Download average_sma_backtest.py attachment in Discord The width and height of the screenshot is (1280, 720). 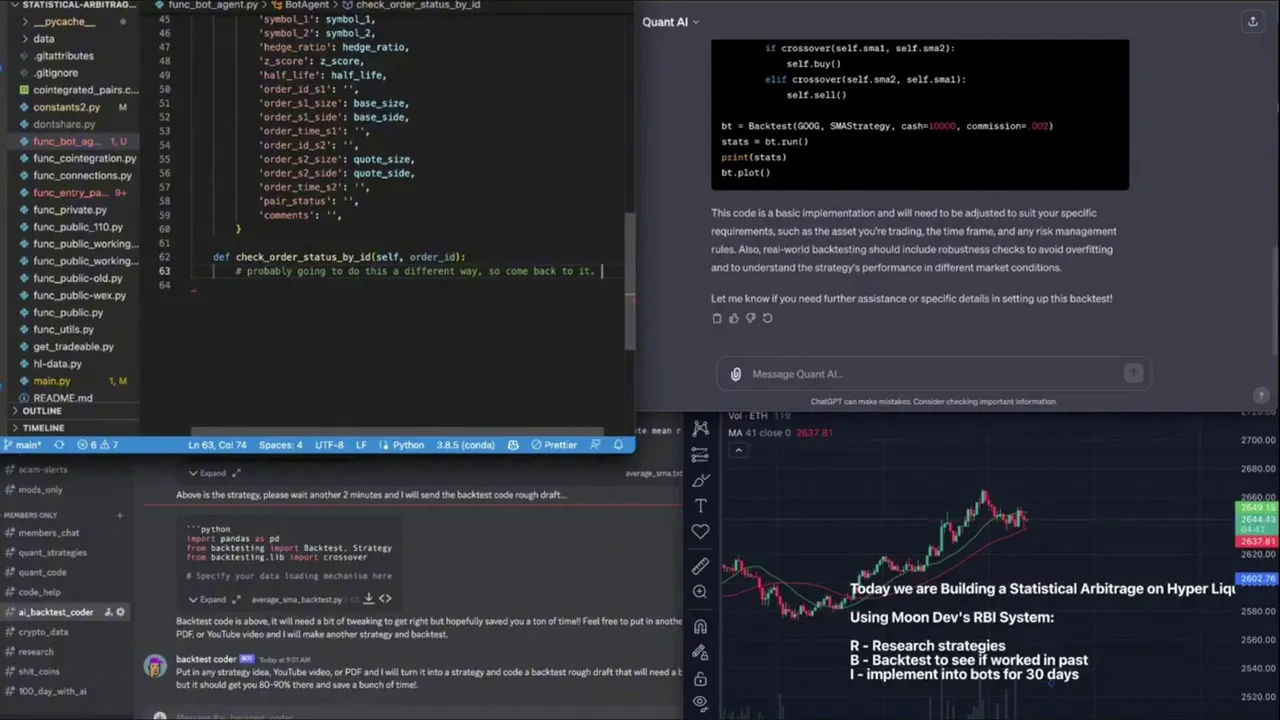[x=368, y=599]
